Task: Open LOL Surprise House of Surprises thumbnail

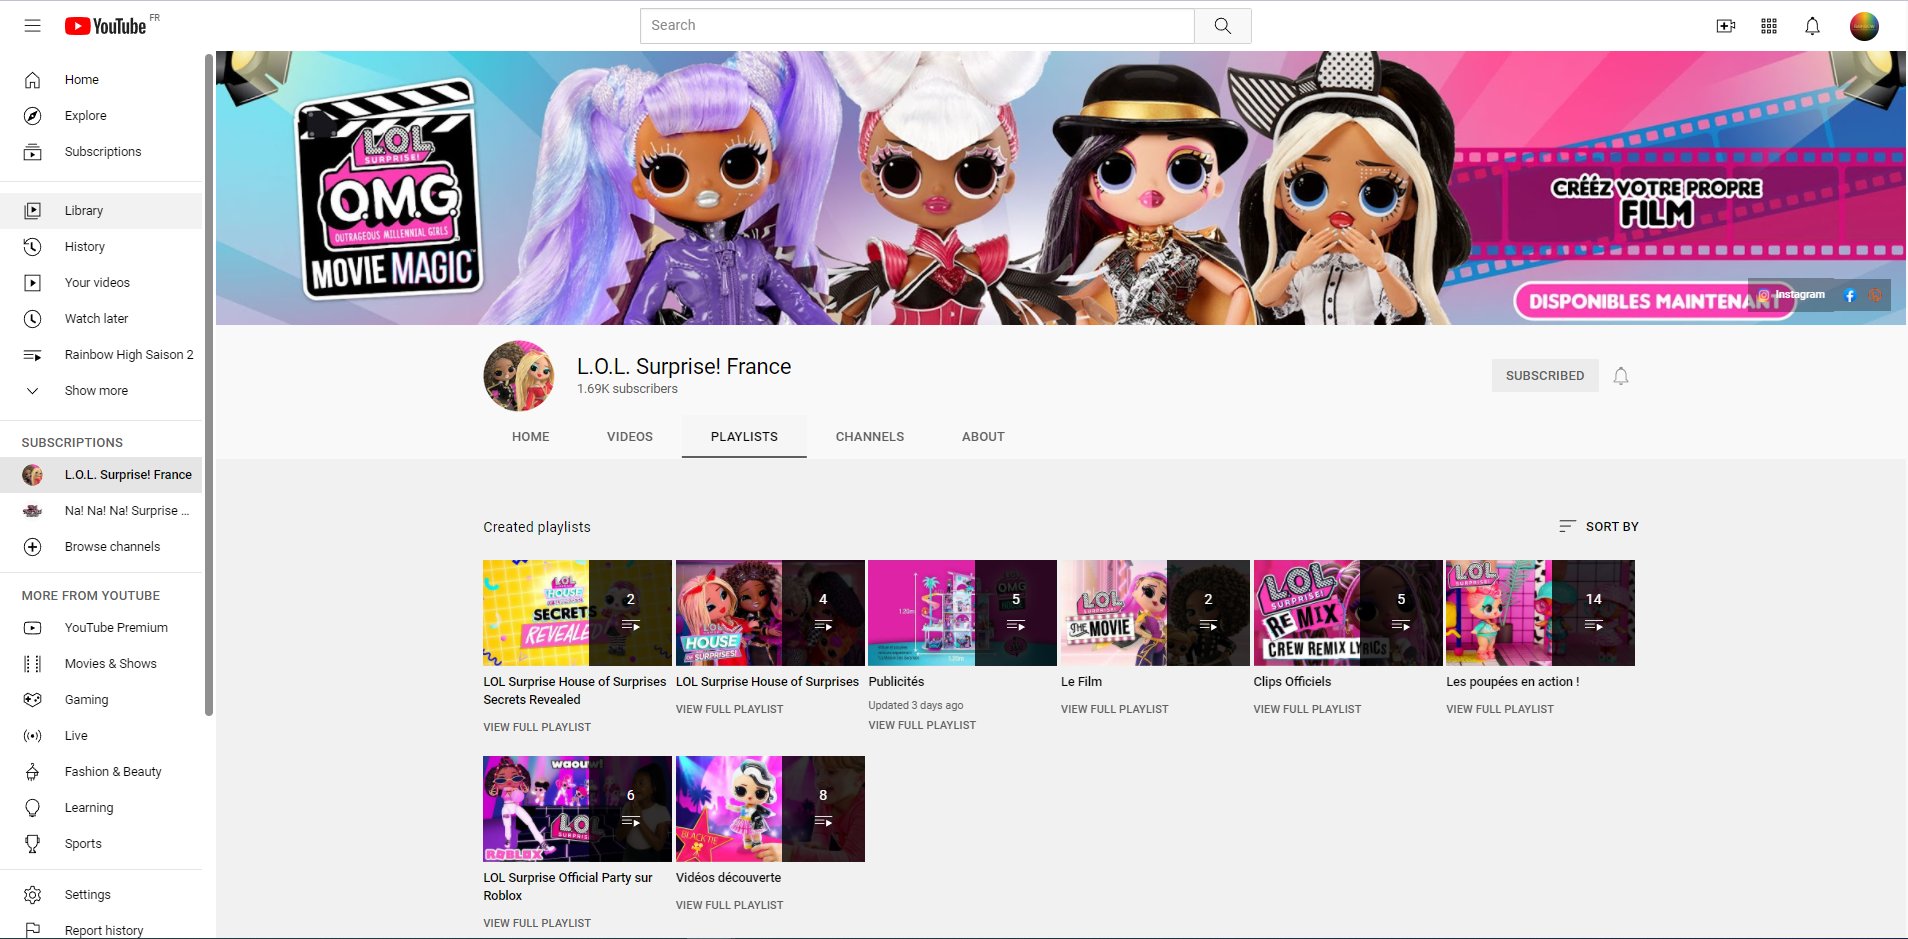Action: [770, 613]
